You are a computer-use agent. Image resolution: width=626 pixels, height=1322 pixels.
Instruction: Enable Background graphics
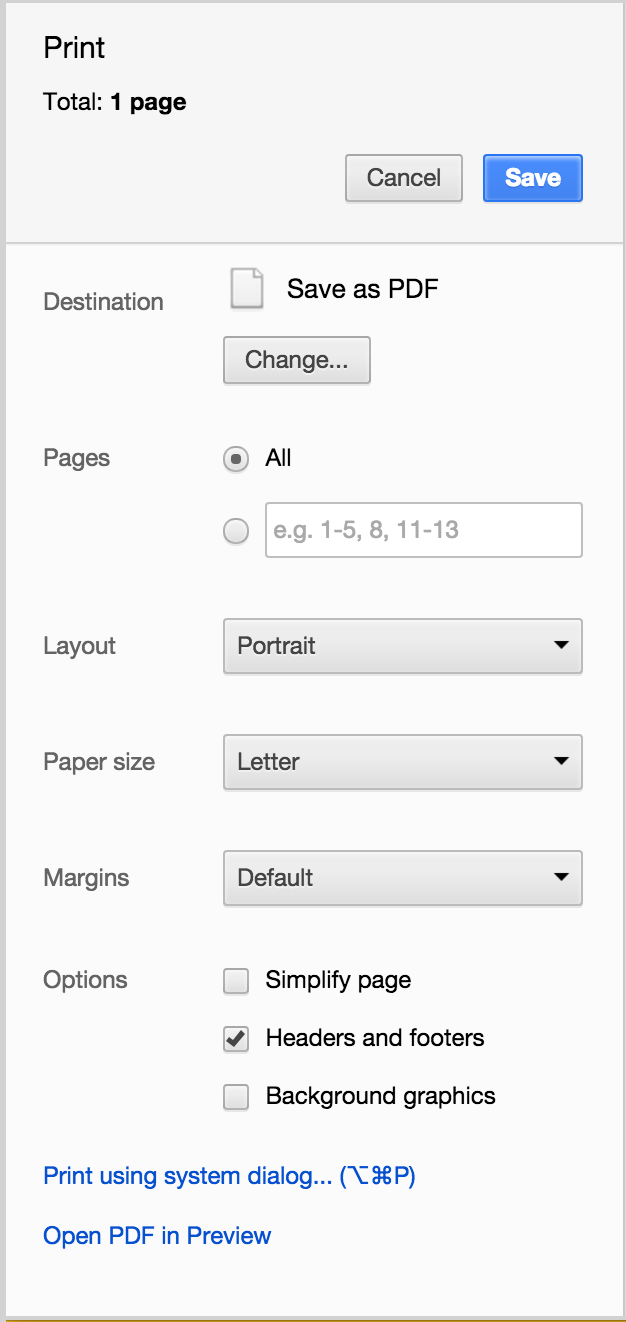coord(235,1097)
